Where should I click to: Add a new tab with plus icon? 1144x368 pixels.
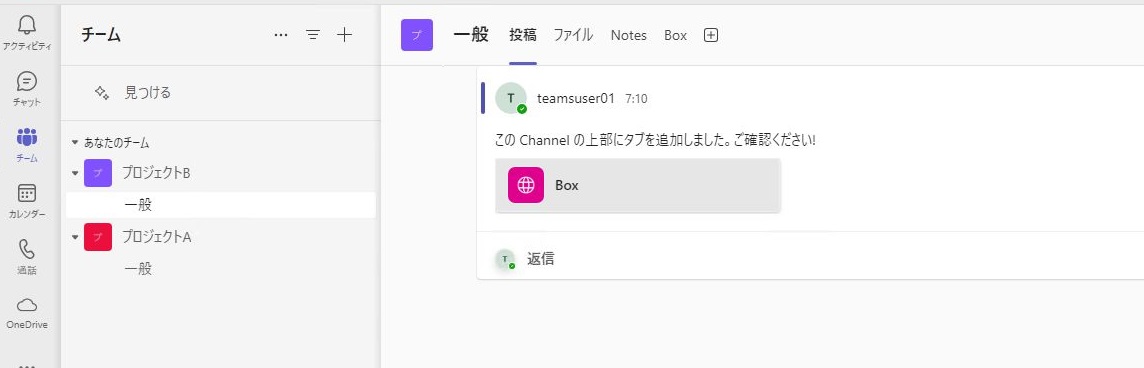coord(711,35)
